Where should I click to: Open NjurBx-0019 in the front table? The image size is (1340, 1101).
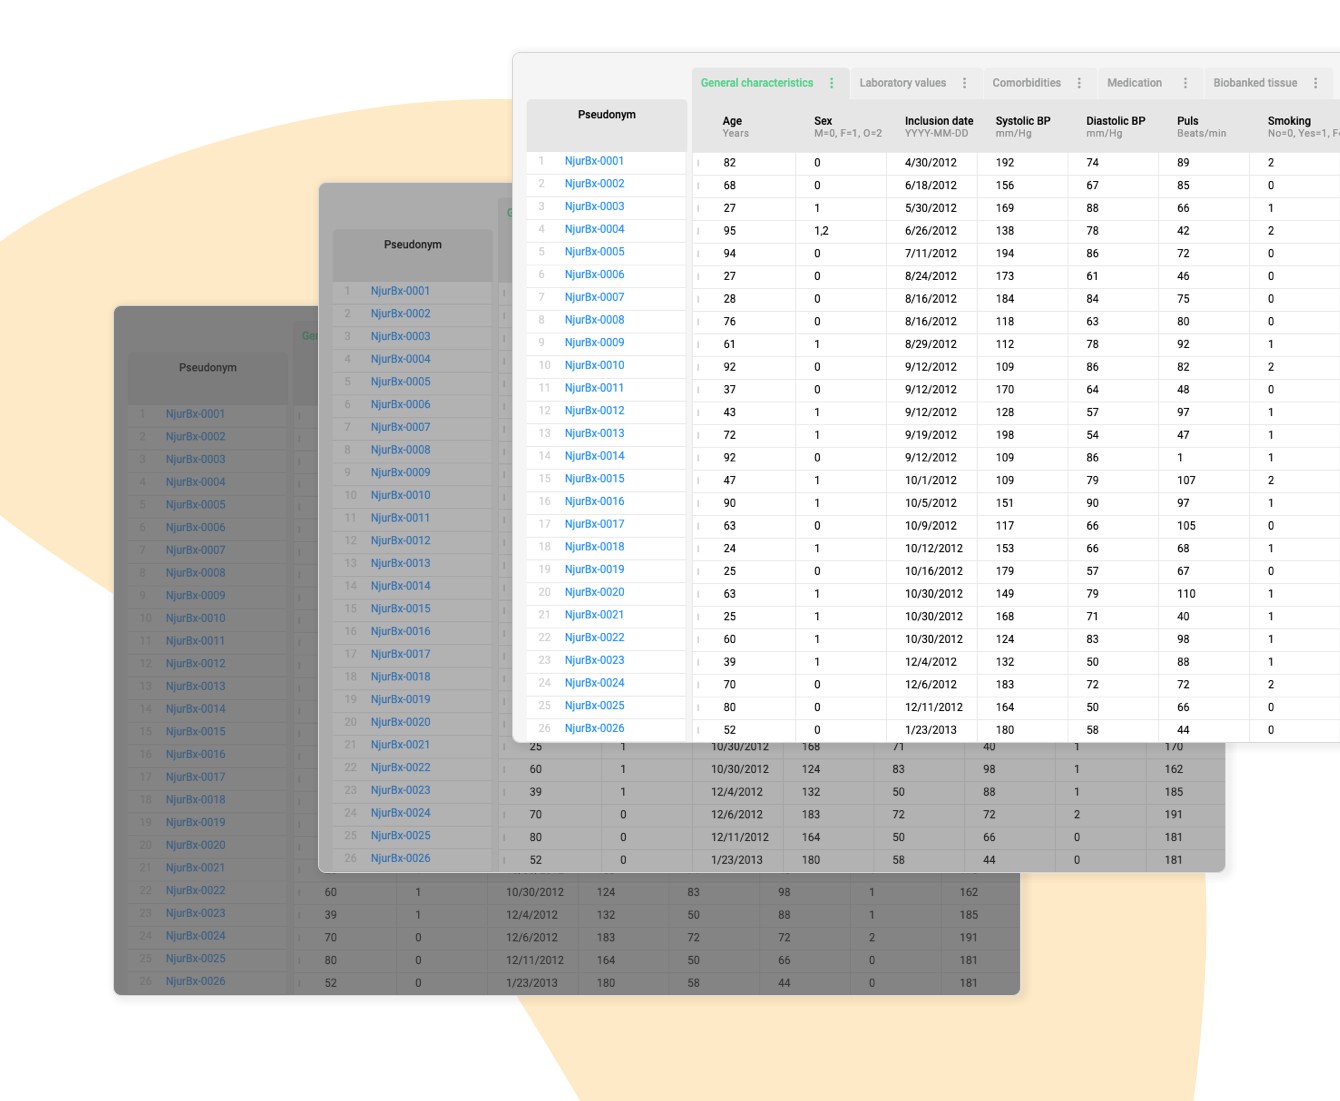pyautogui.click(x=594, y=569)
